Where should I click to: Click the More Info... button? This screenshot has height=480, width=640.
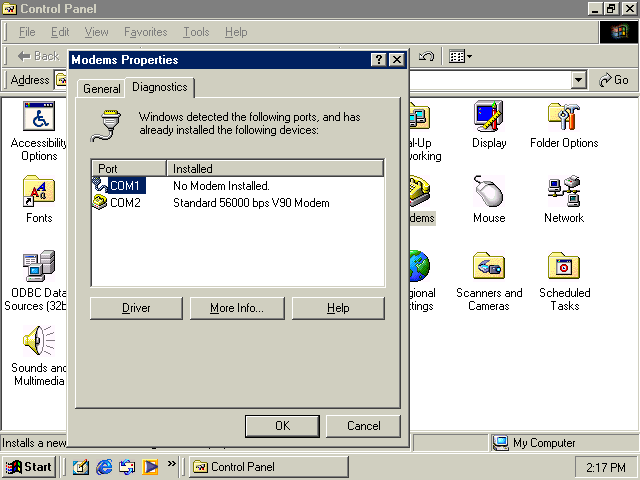pos(237,308)
